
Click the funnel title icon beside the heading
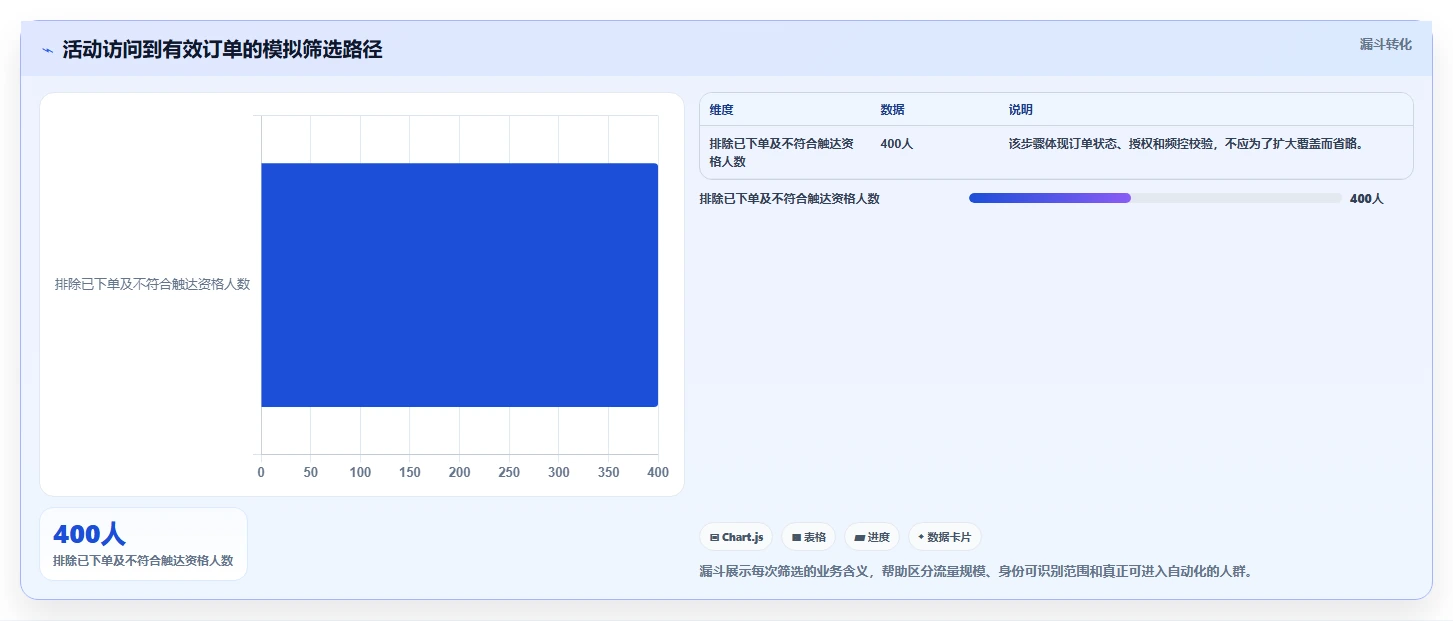pyautogui.click(x=47, y=50)
